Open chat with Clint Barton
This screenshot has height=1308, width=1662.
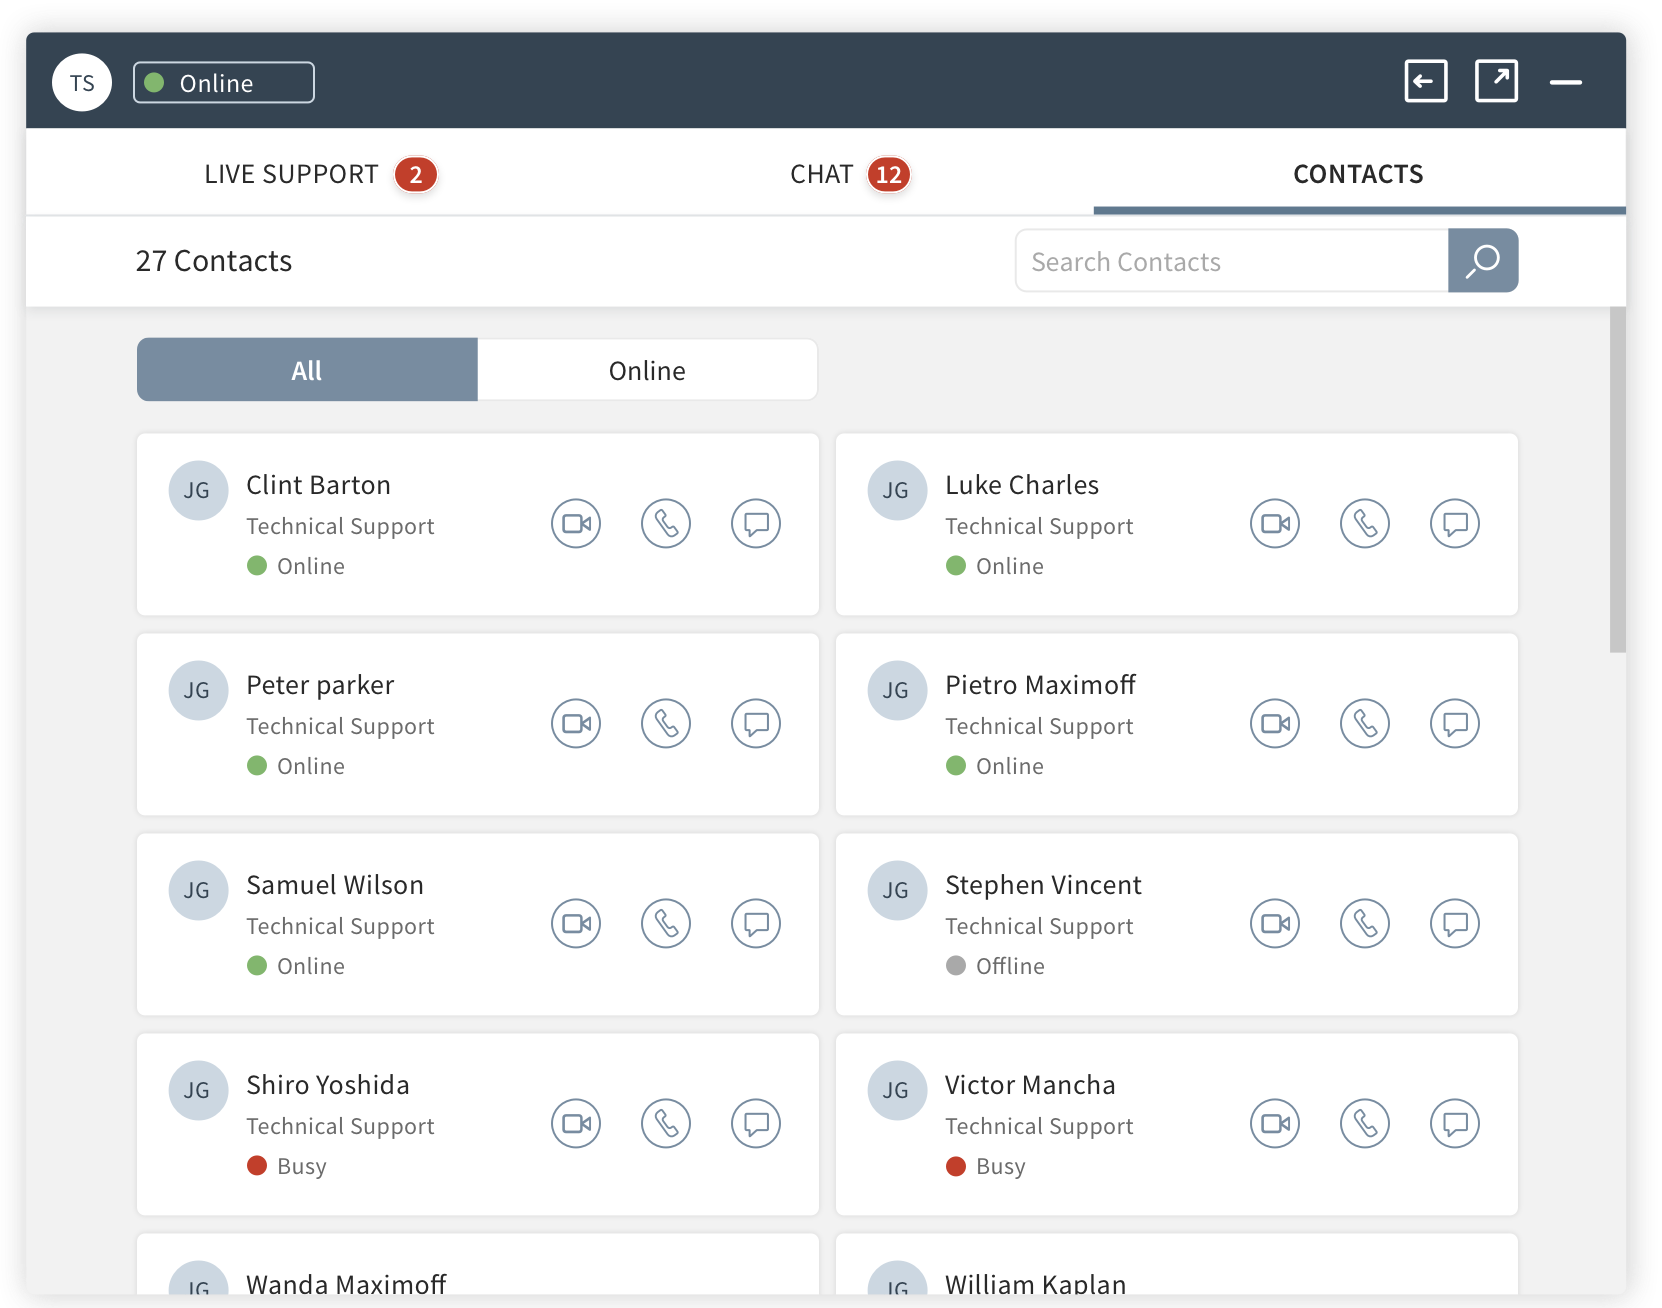tap(756, 523)
